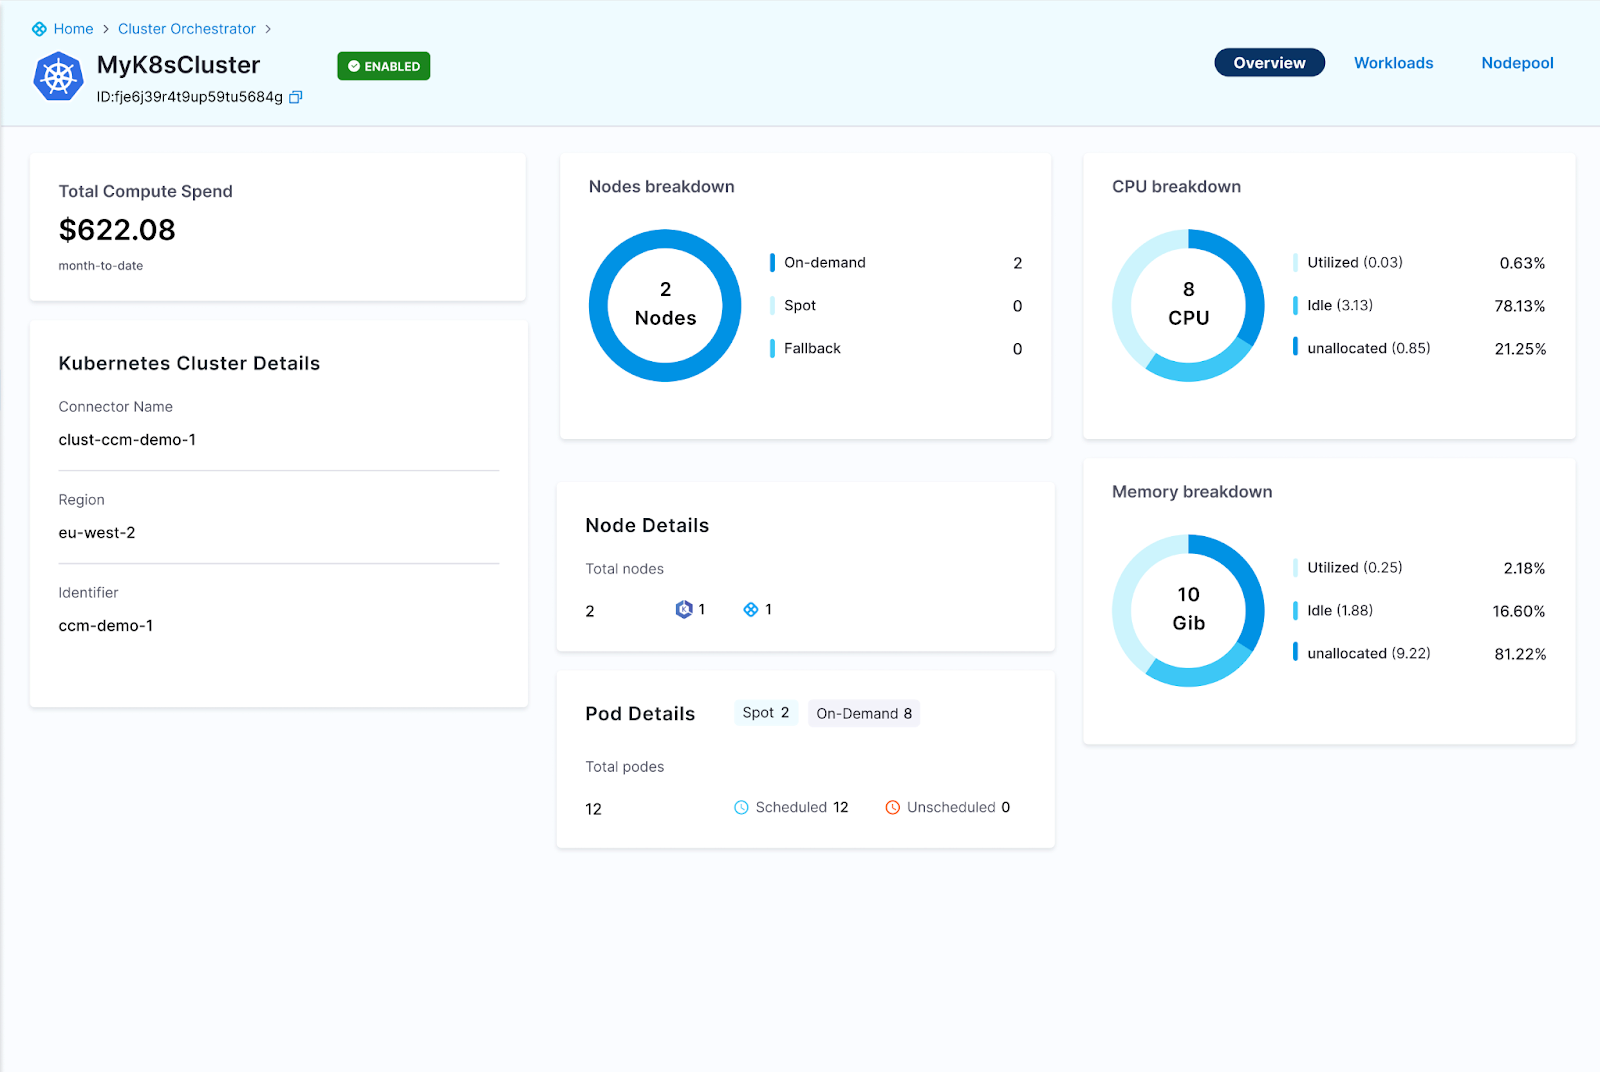
Task: Click the Memory Idle (1.88) legend entry
Action: [1340, 610]
